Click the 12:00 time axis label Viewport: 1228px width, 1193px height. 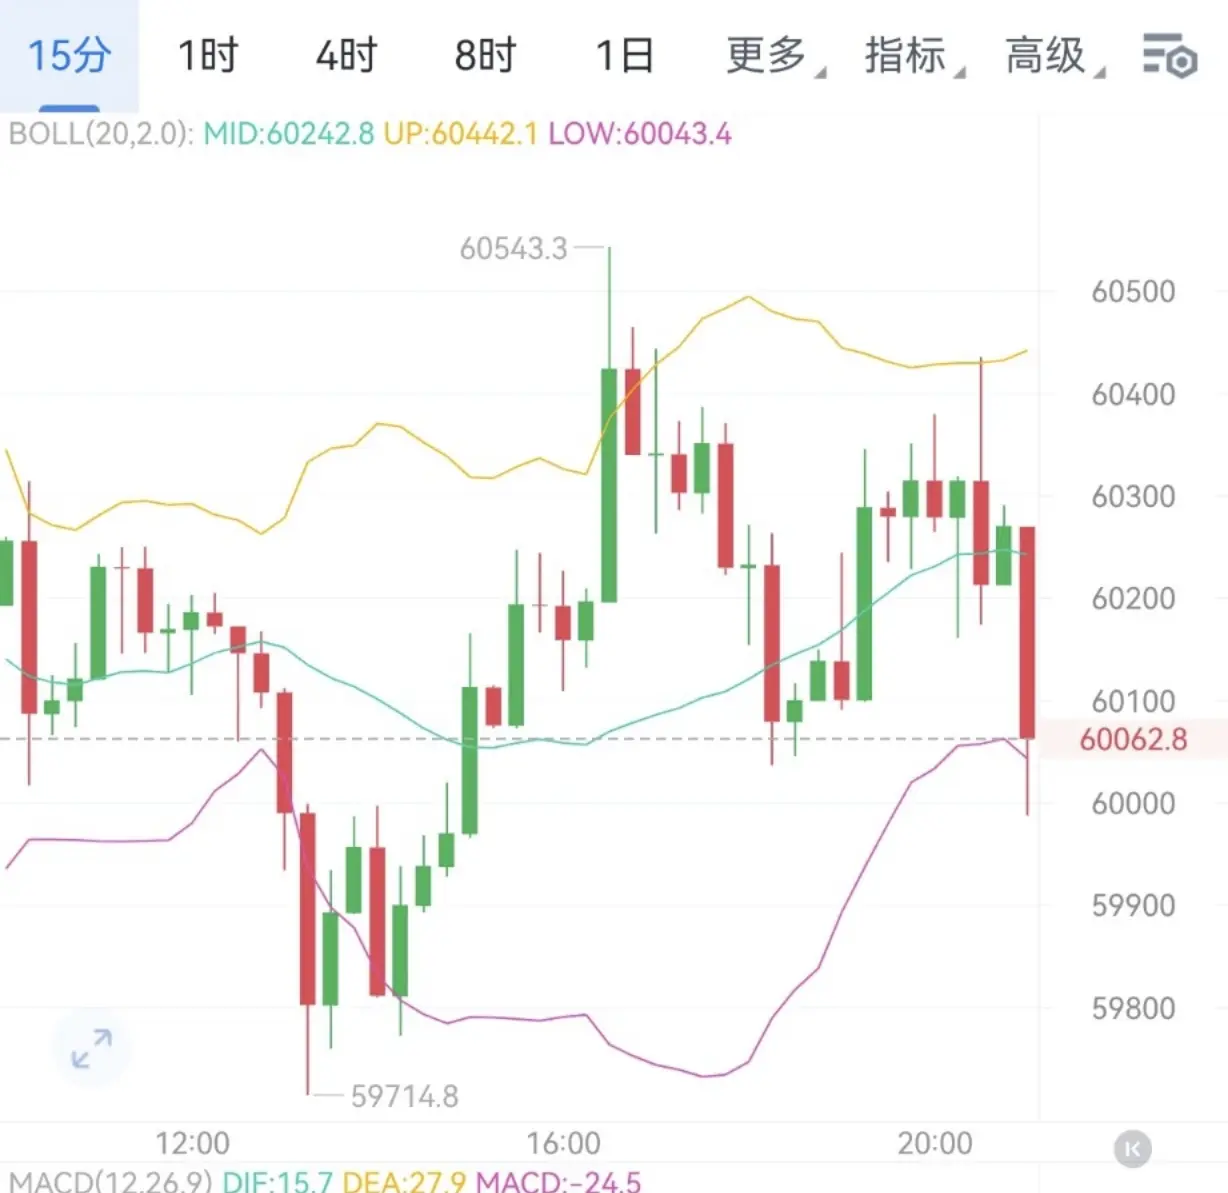193,1143
